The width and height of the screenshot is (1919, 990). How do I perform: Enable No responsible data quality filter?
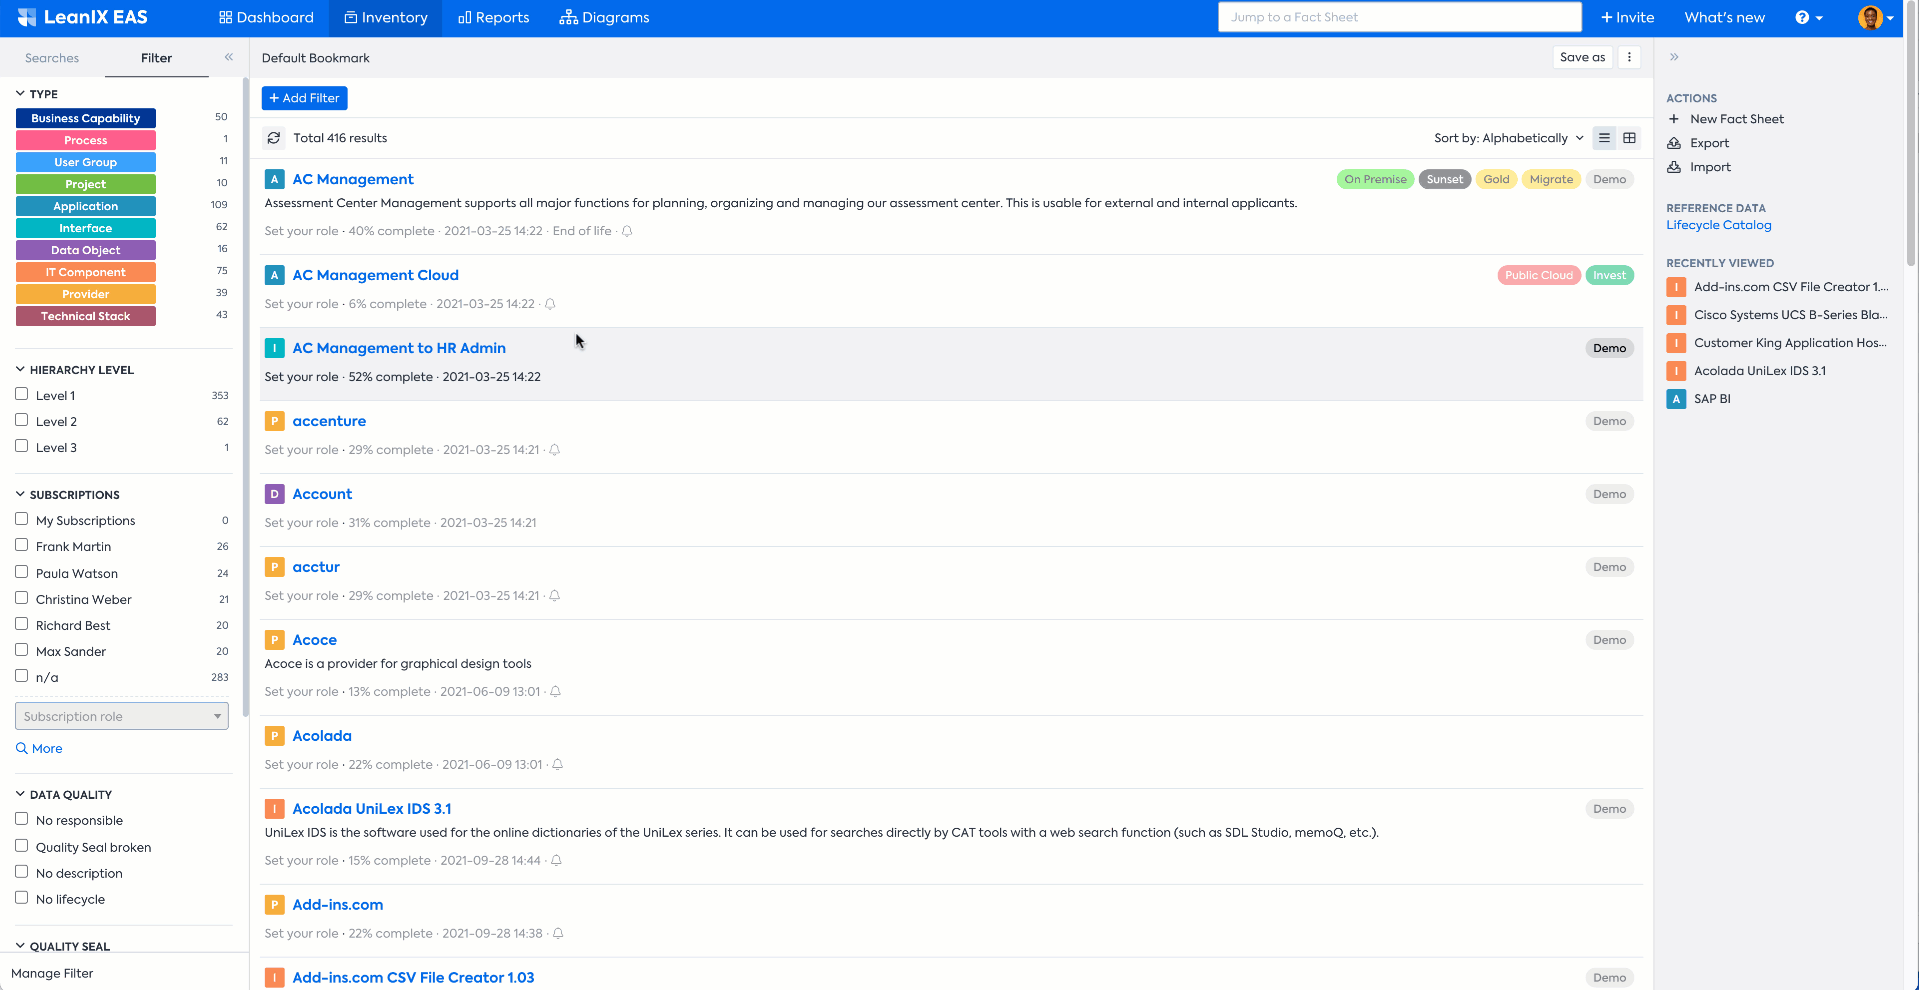[x=22, y=819]
